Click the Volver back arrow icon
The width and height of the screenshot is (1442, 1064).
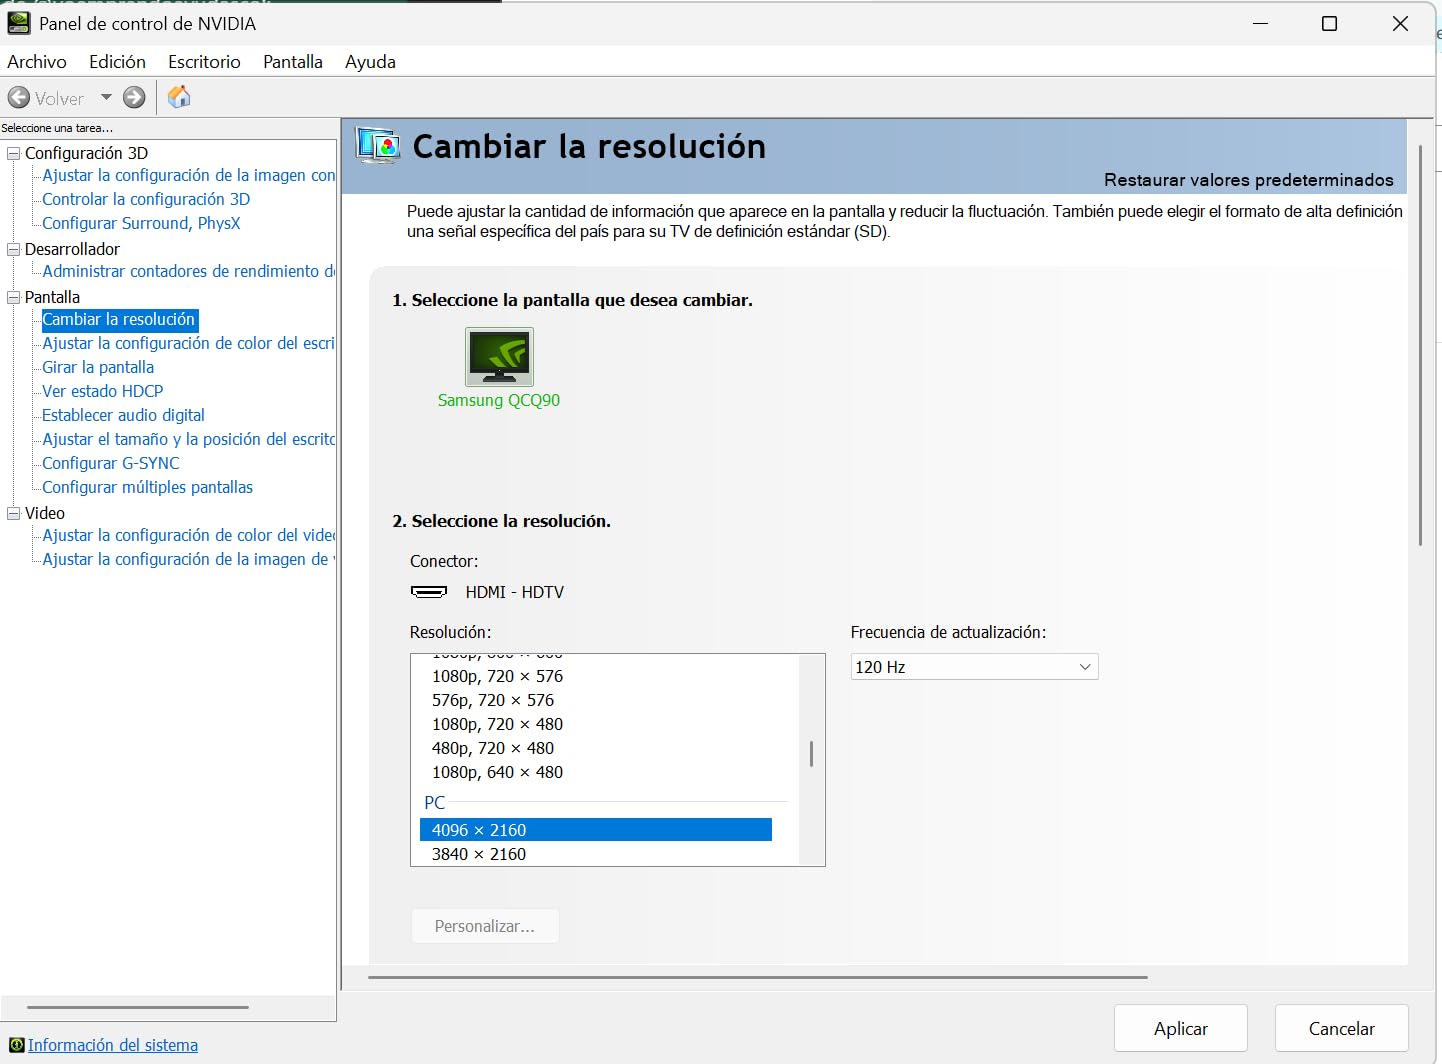19,98
